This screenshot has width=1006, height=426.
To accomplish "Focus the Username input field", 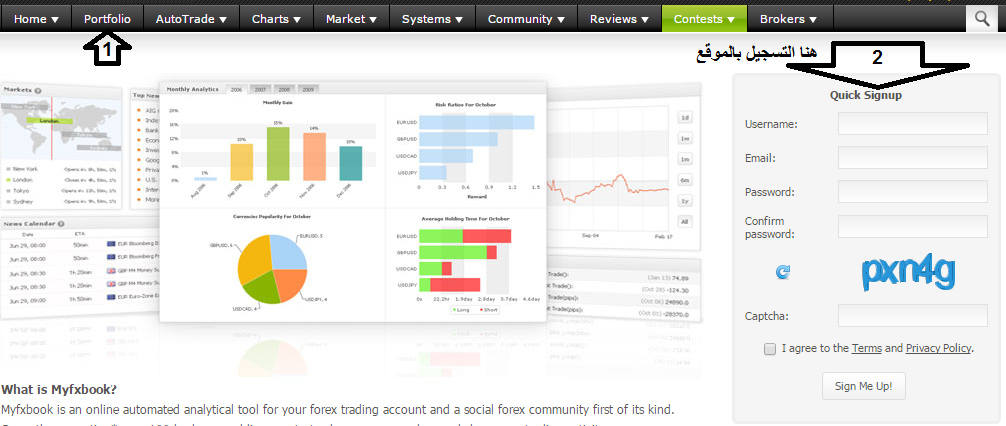I will [x=912, y=124].
